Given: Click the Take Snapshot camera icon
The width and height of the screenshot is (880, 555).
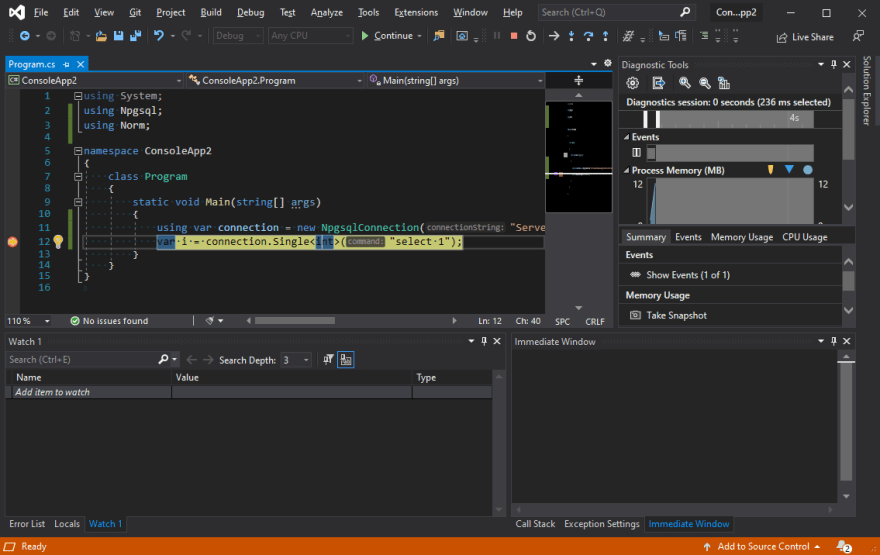Looking at the screenshot, I should (x=635, y=315).
